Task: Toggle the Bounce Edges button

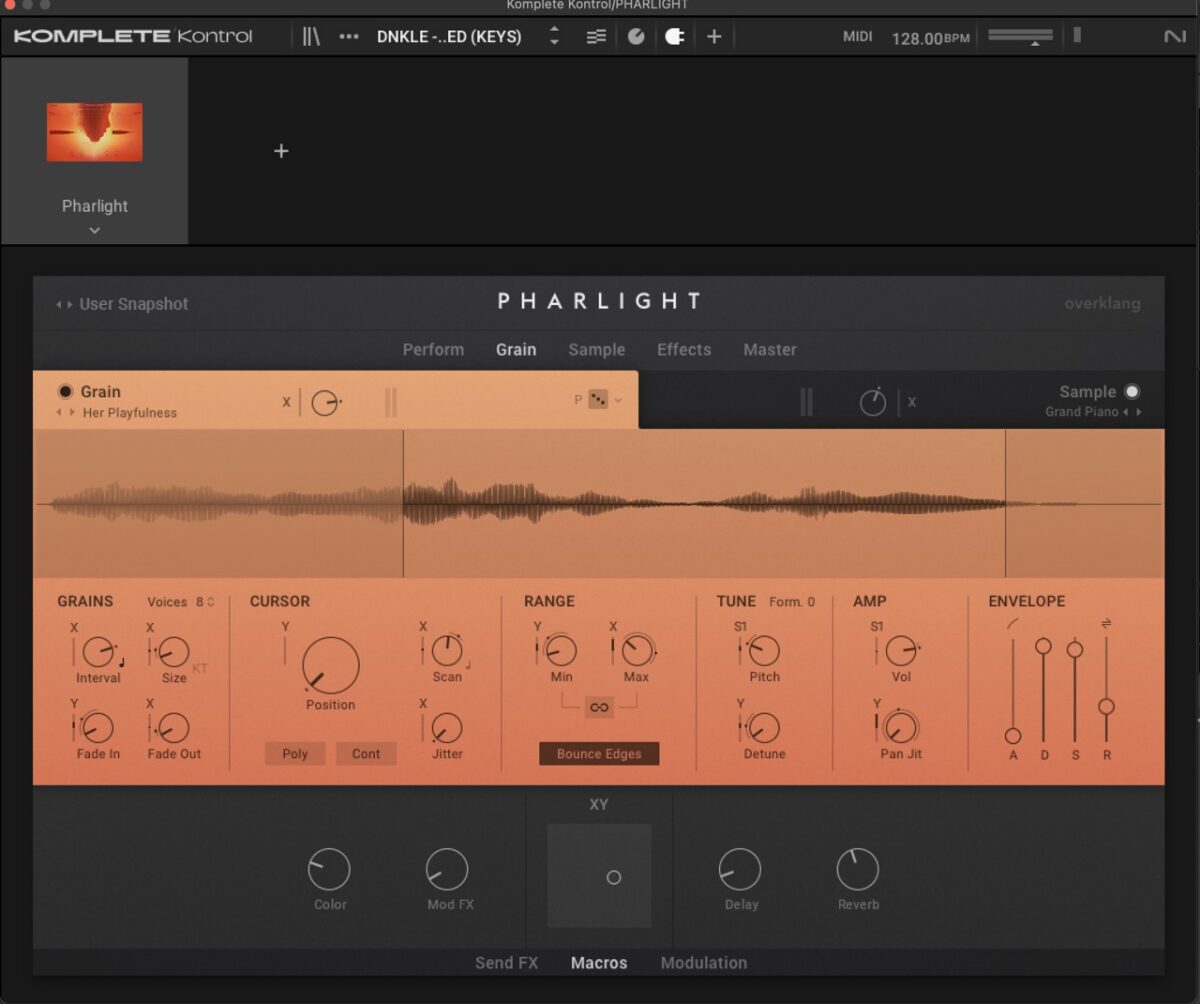Action: 599,754
